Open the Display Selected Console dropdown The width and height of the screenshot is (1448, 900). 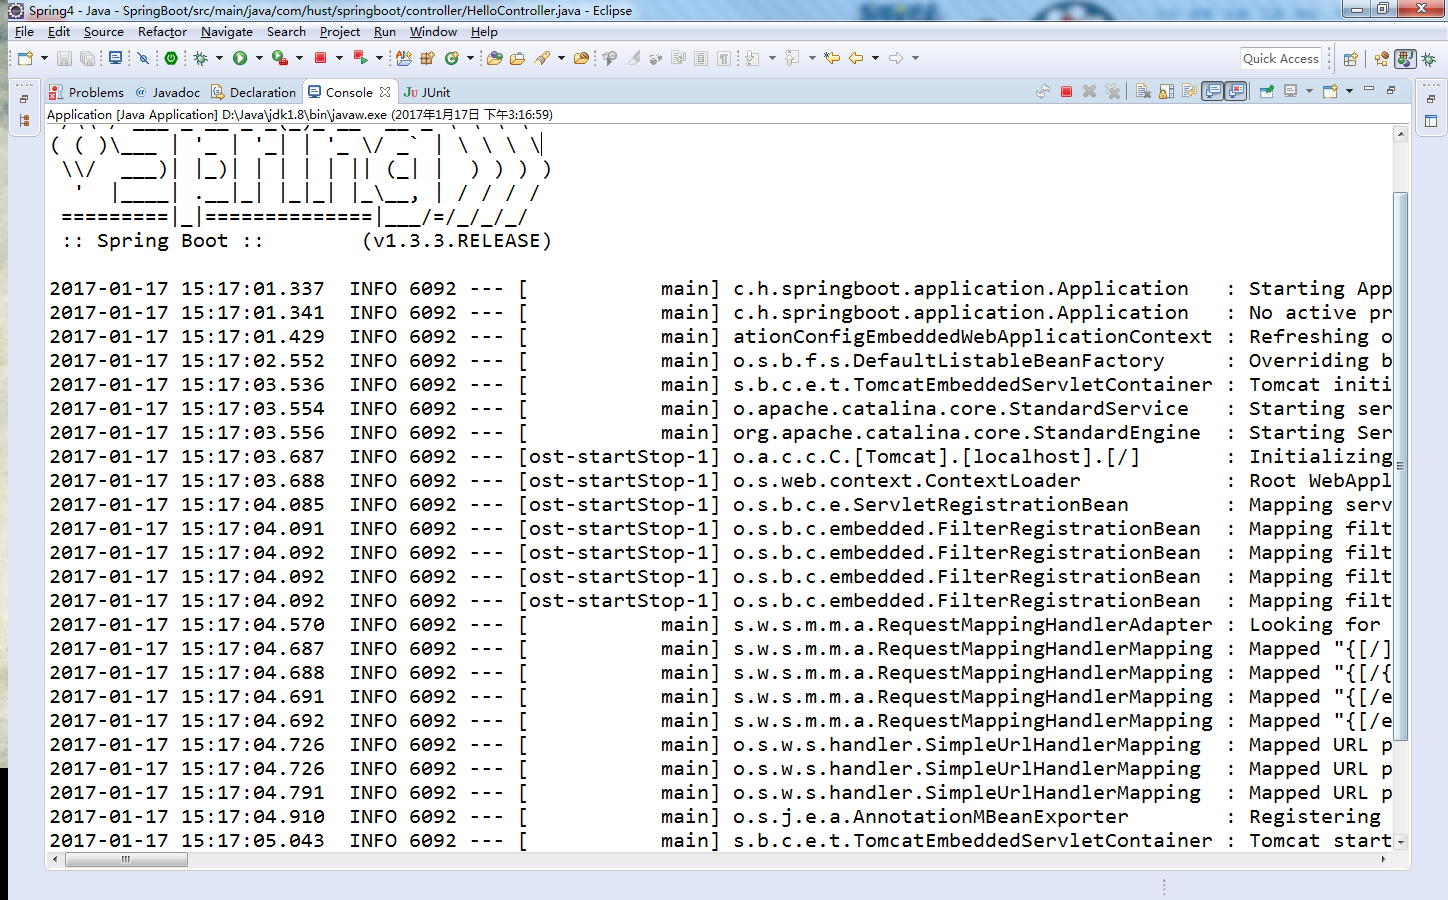click(x=1309, y=92)
